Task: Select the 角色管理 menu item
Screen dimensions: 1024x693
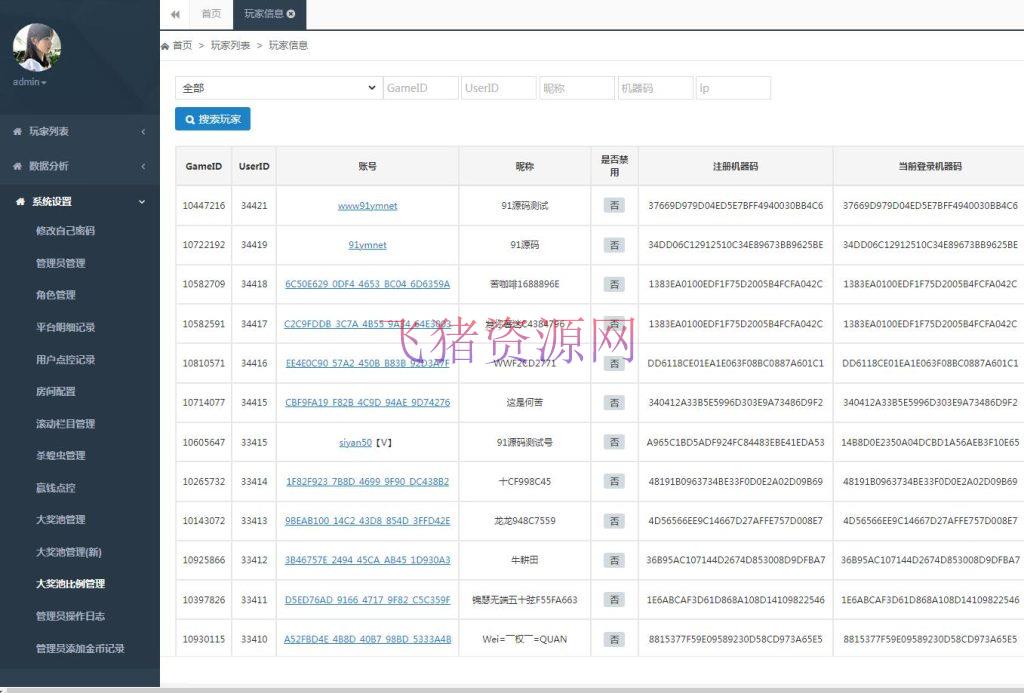Action: (57, 294)
